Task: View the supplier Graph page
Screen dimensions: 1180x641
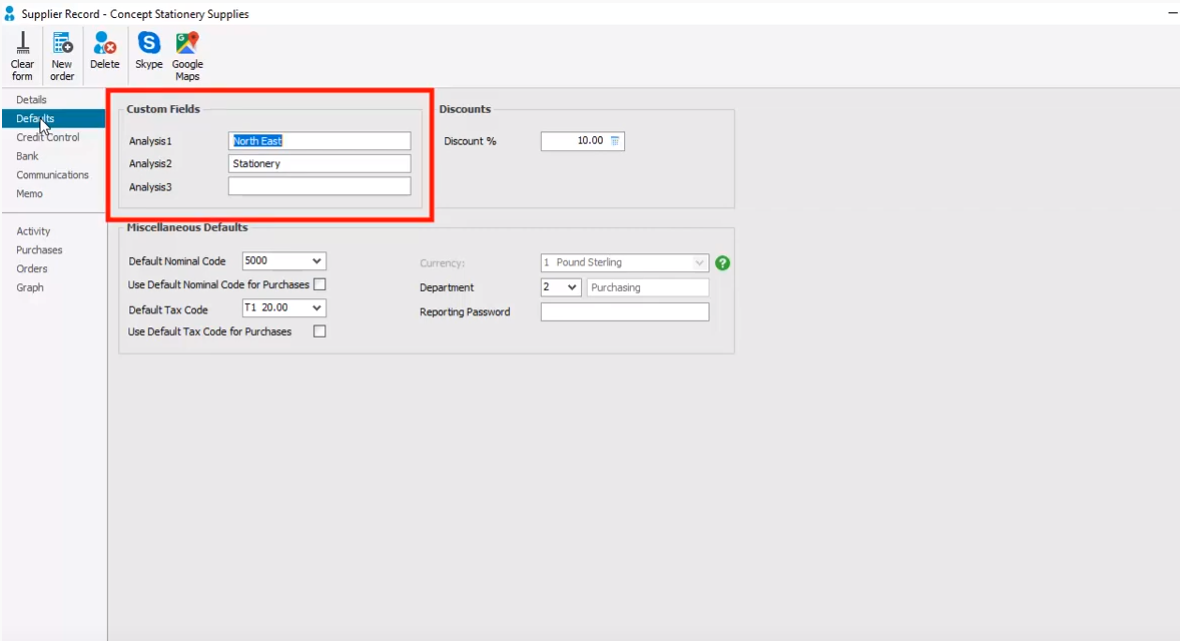Action: point(31,287)
